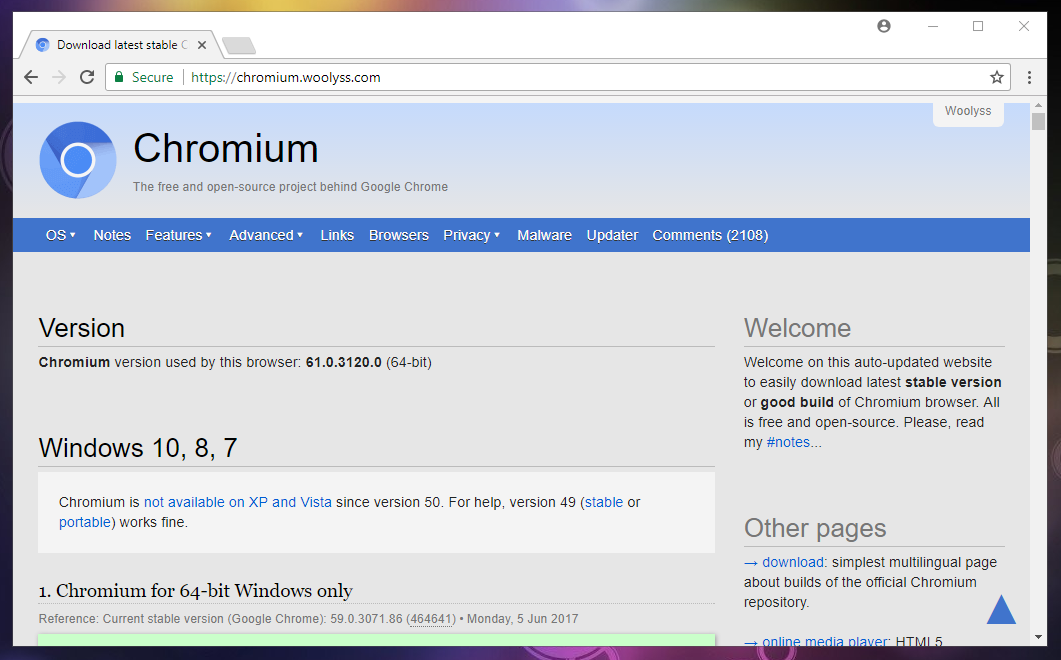Select the Download latest stable tab
Screen dimensions: 1061x660
tap(121, 45)
